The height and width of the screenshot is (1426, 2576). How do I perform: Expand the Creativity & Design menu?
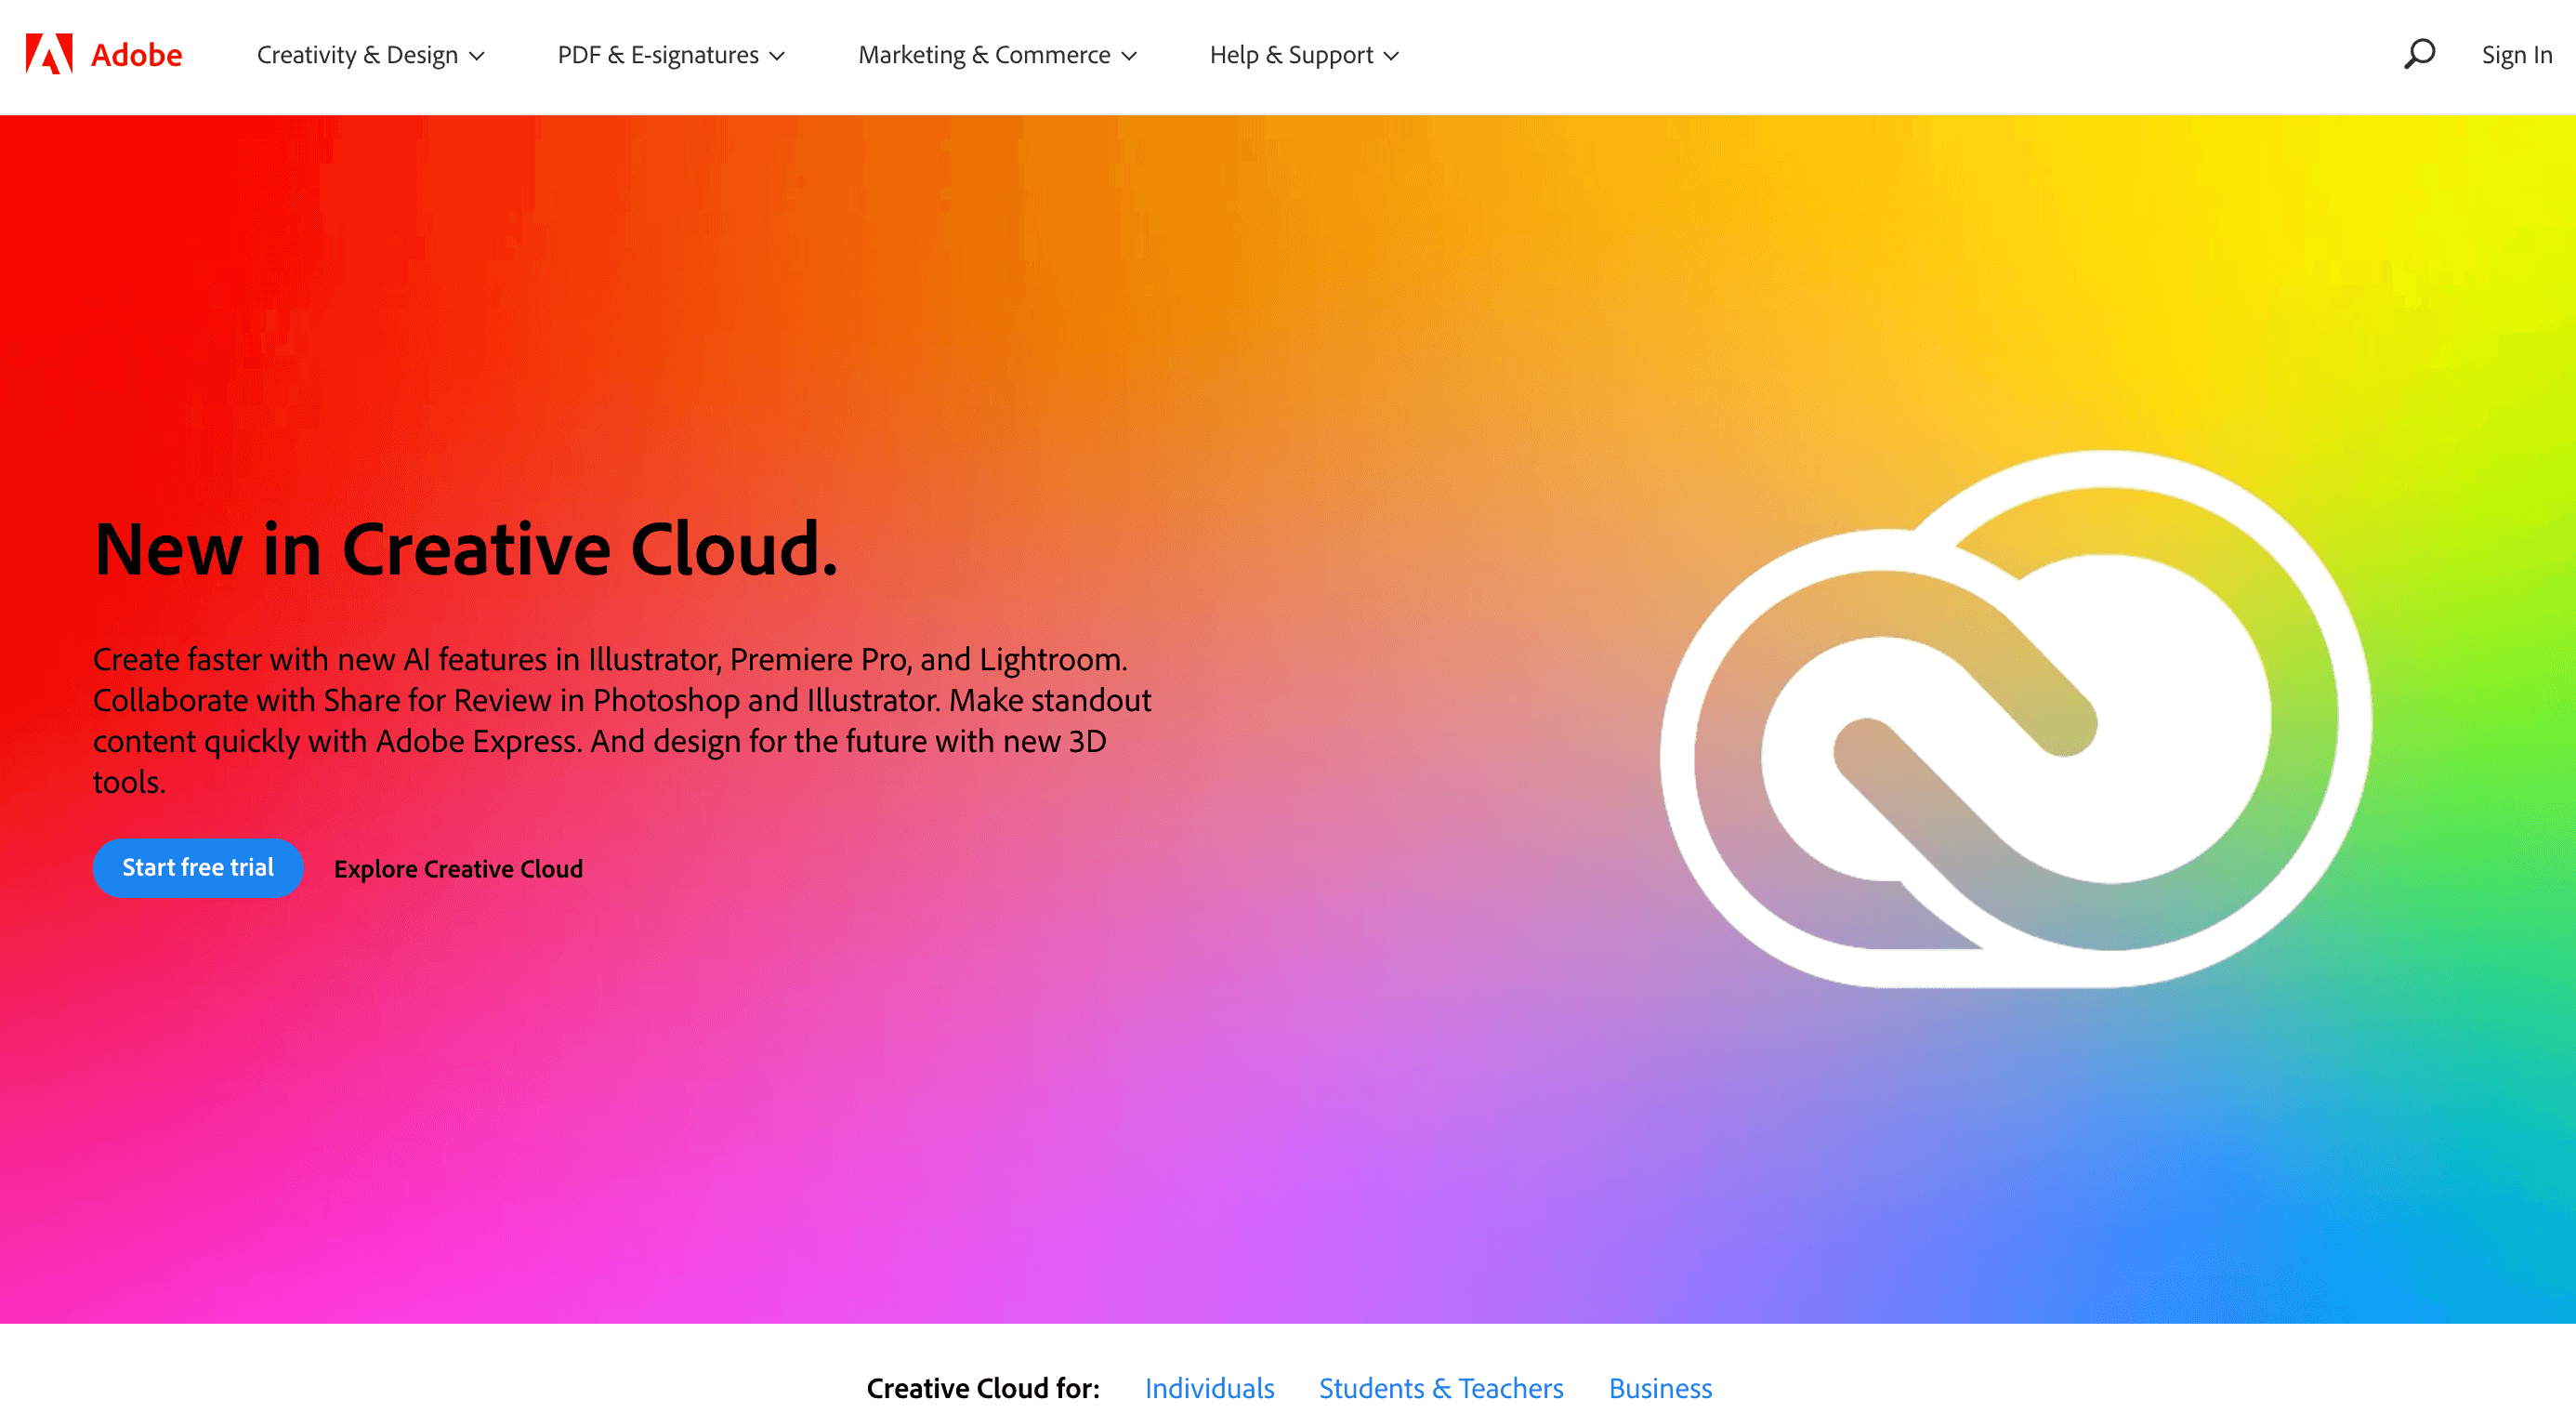(x=370, y=55)
